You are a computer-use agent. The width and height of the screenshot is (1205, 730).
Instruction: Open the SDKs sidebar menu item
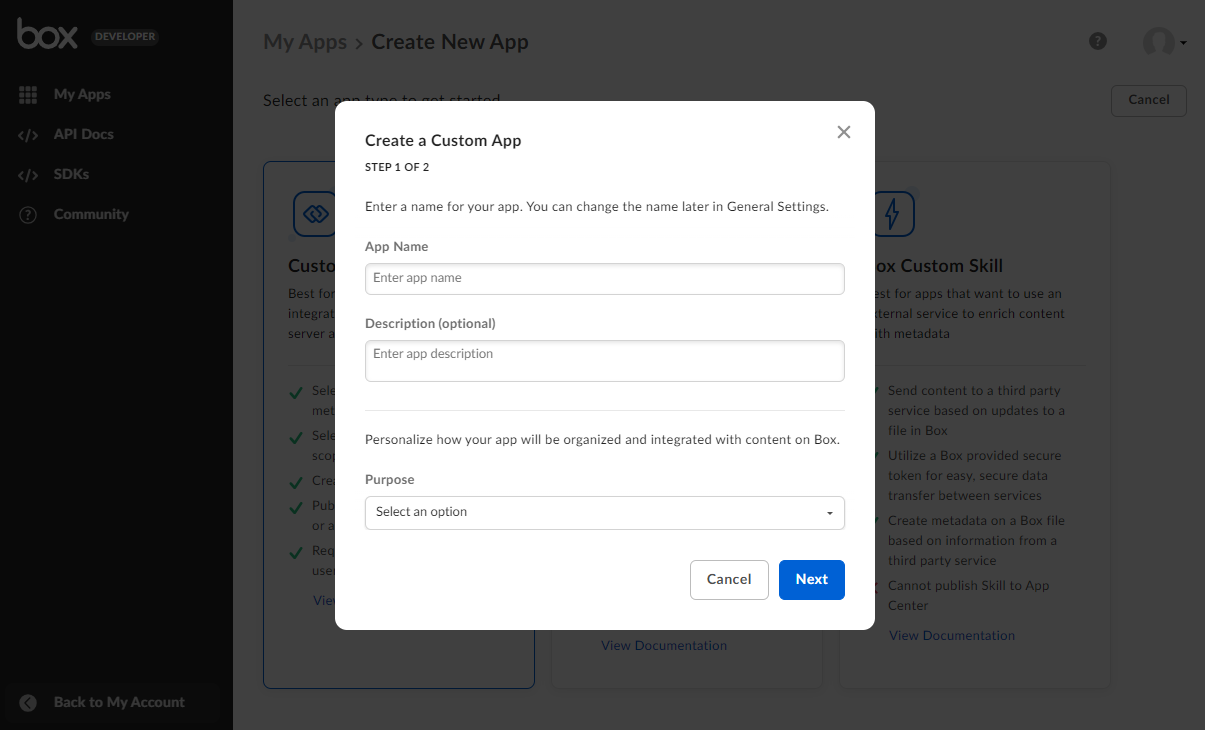71,174
